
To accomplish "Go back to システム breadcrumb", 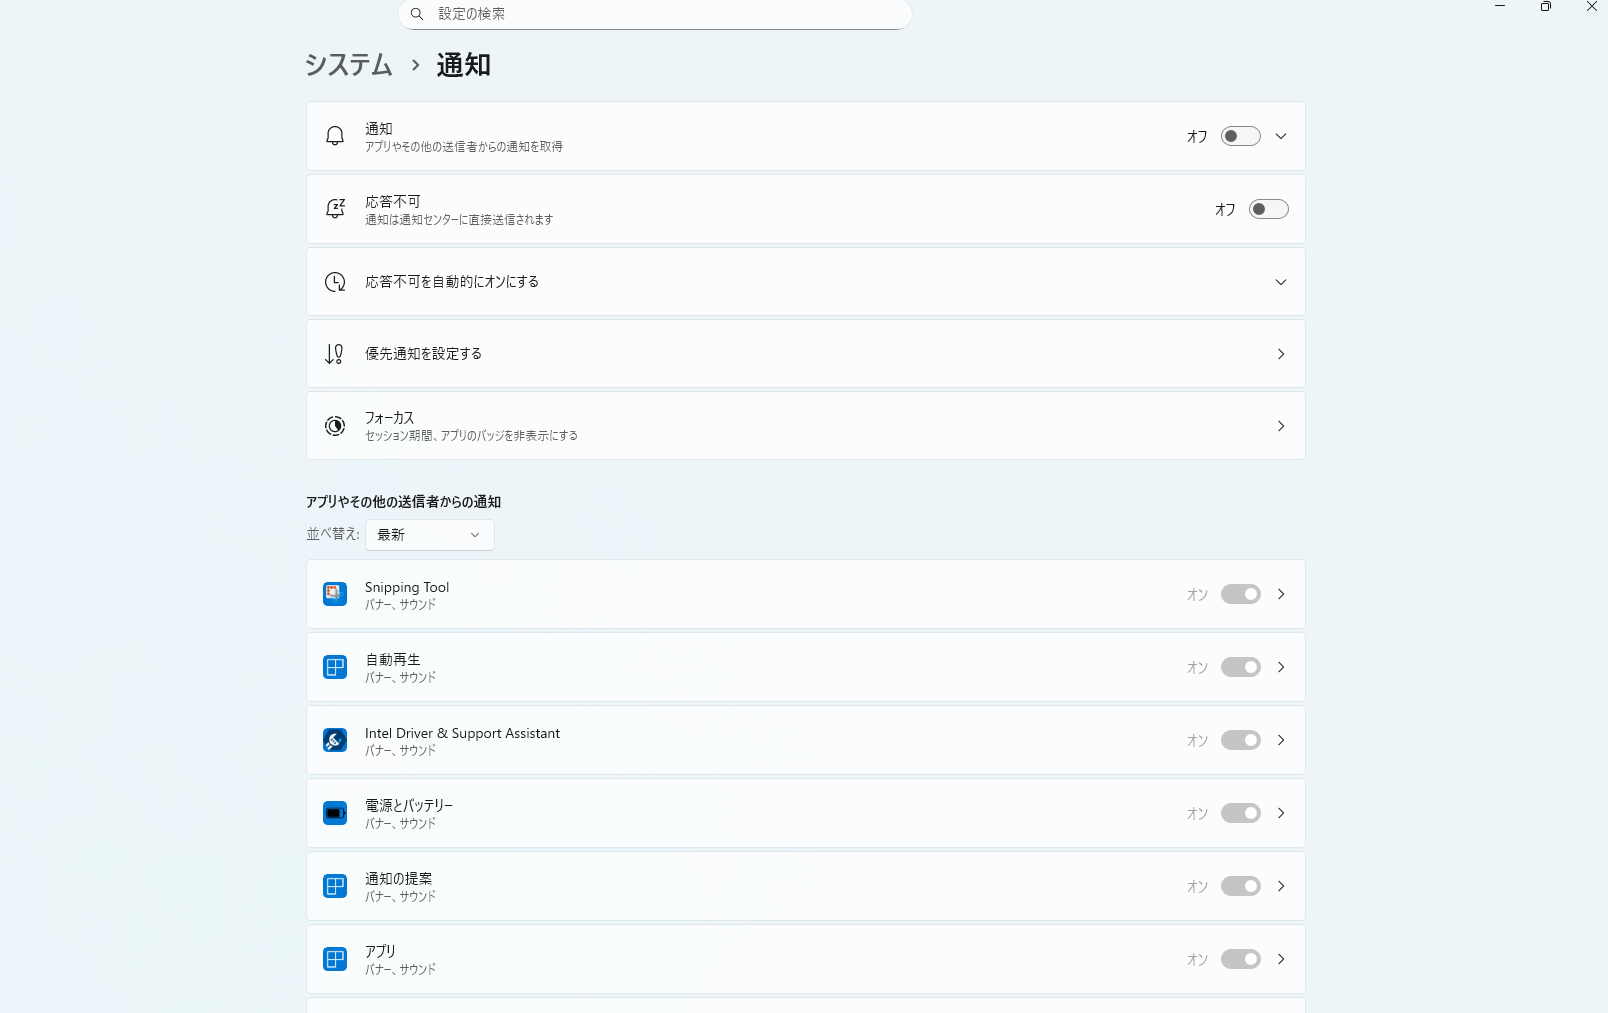I will [348, 65].
